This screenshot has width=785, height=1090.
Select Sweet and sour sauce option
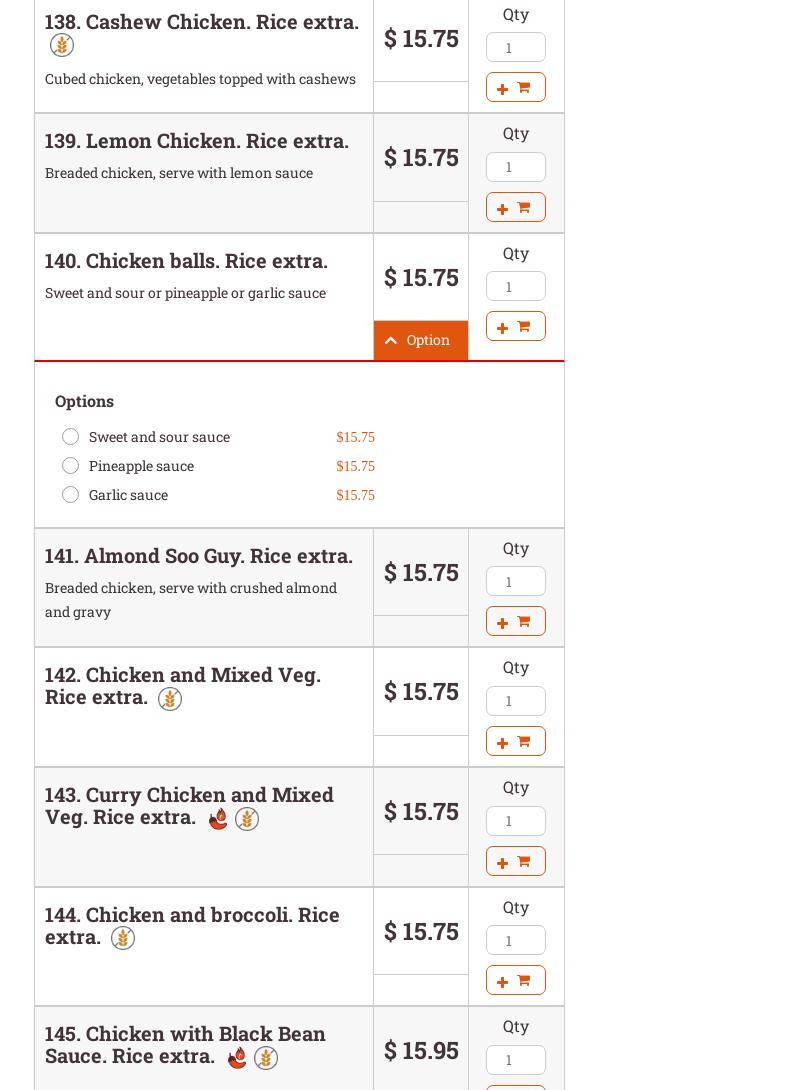coord(70,437)
